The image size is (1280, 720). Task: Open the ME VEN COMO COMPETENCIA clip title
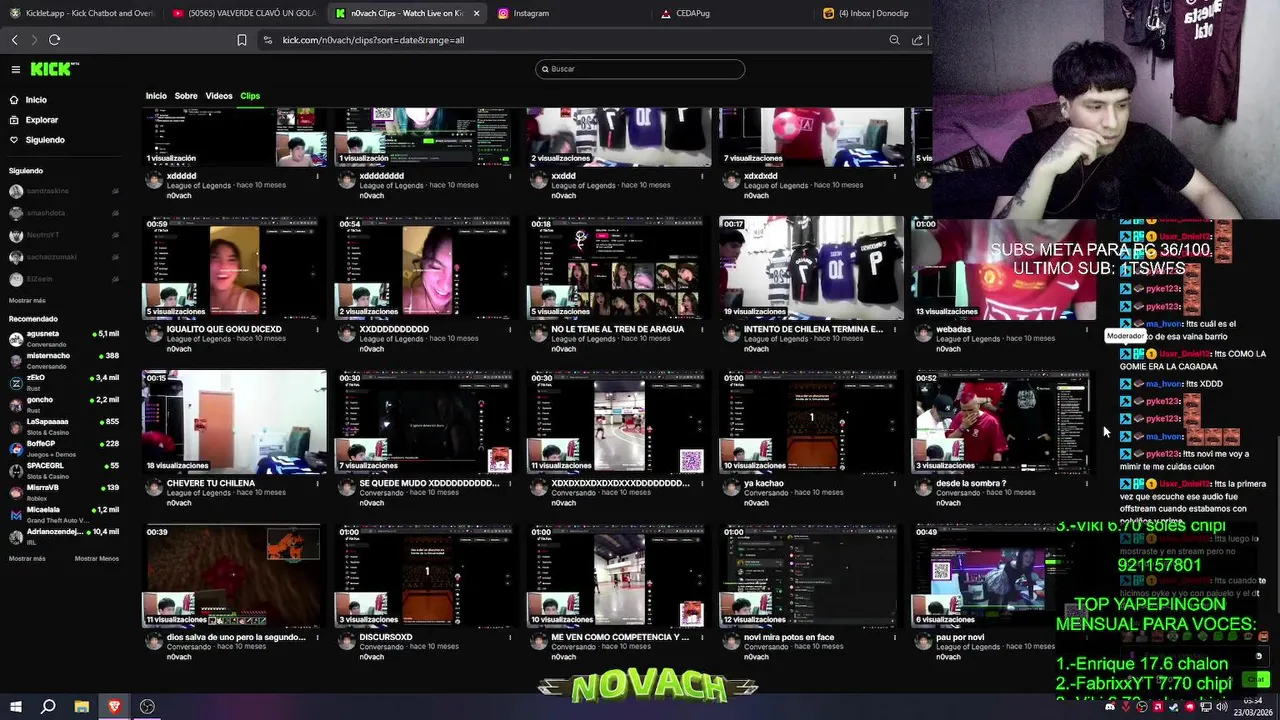point(620,637)
